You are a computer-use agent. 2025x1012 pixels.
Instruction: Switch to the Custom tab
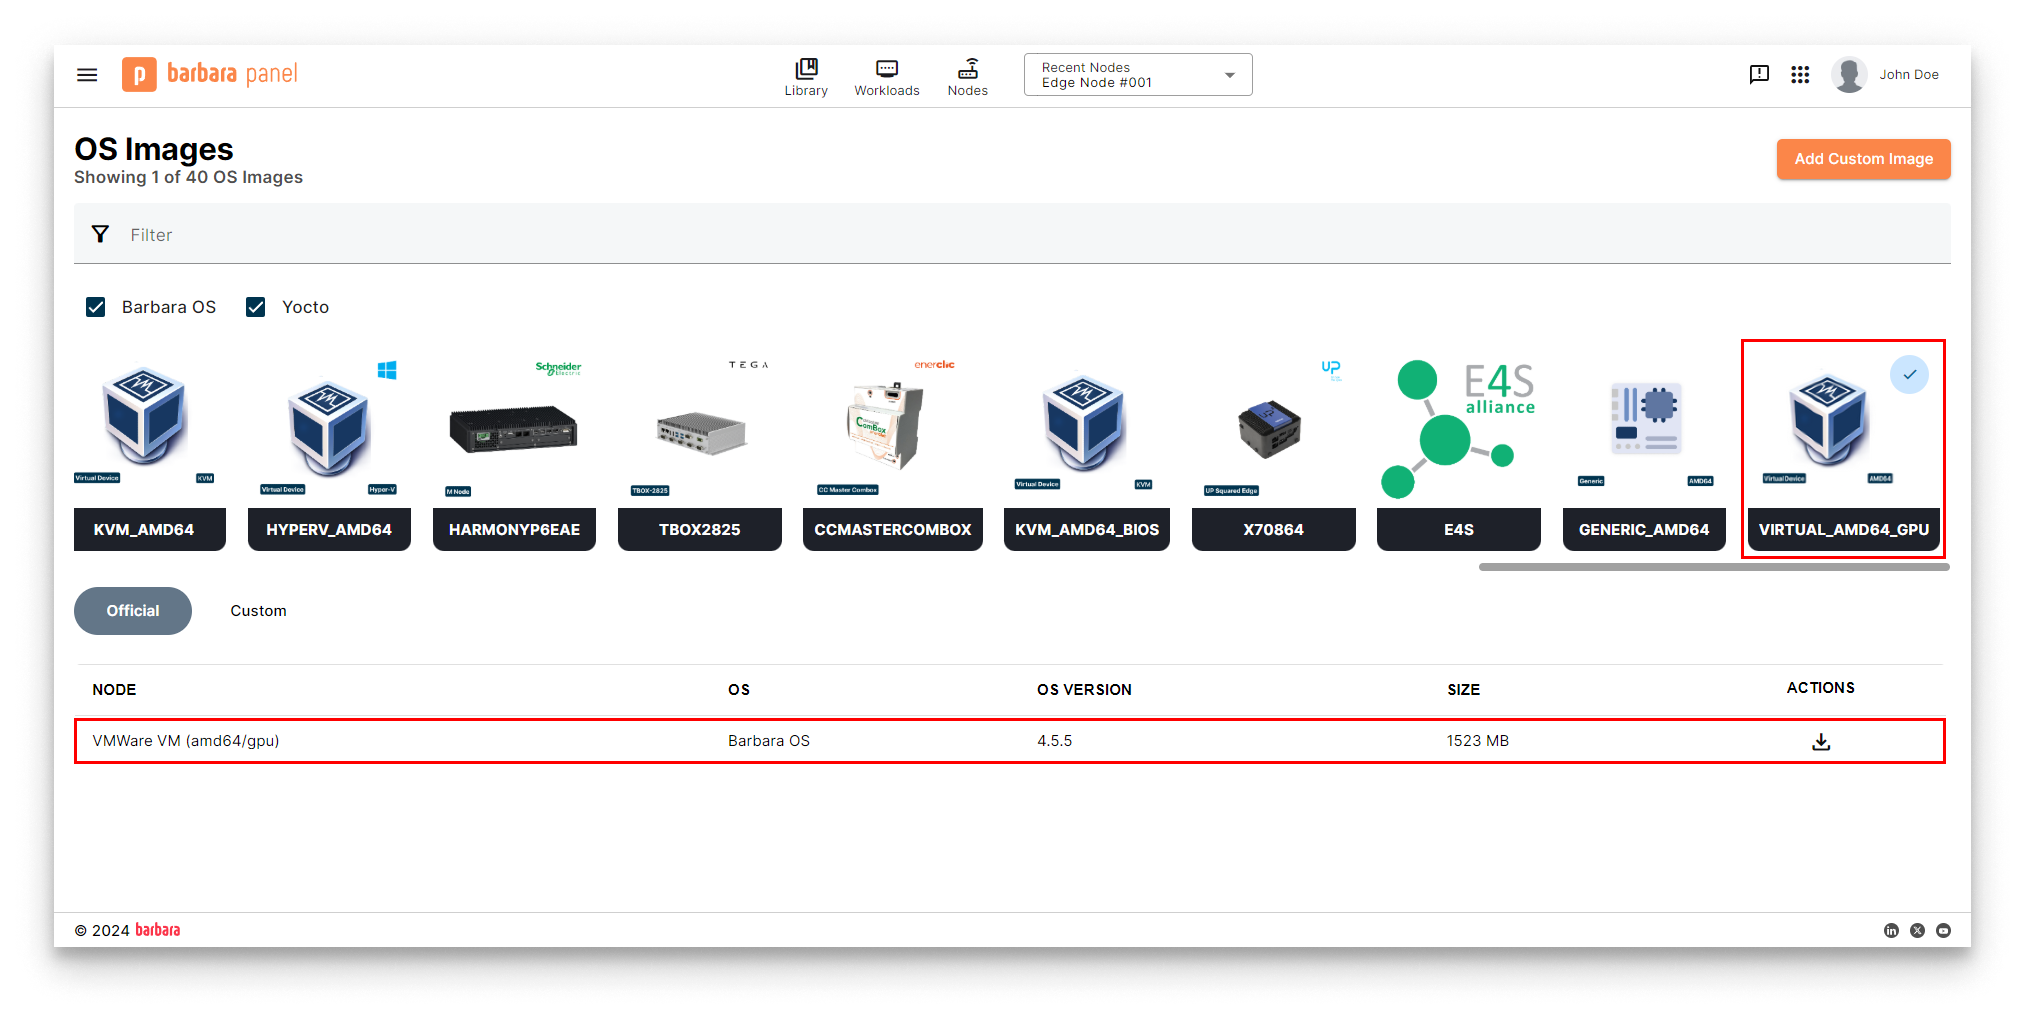point(258,611)
